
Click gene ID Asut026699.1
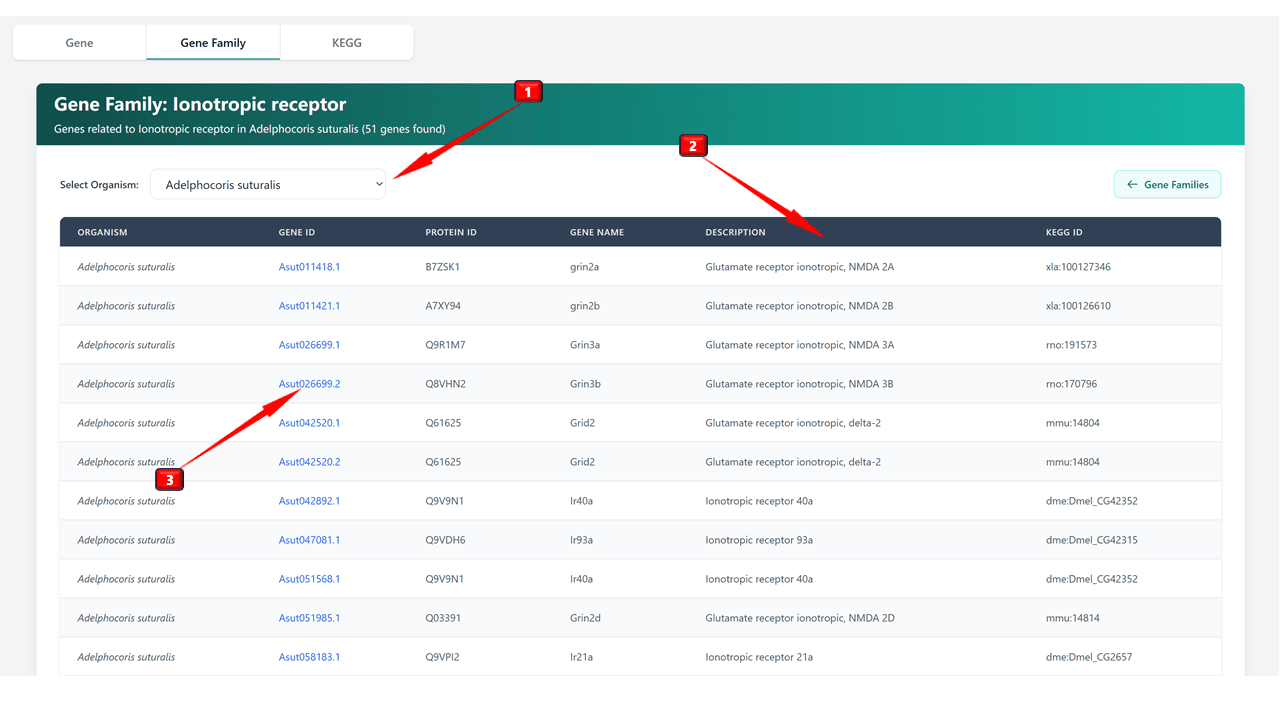point(309,345)
